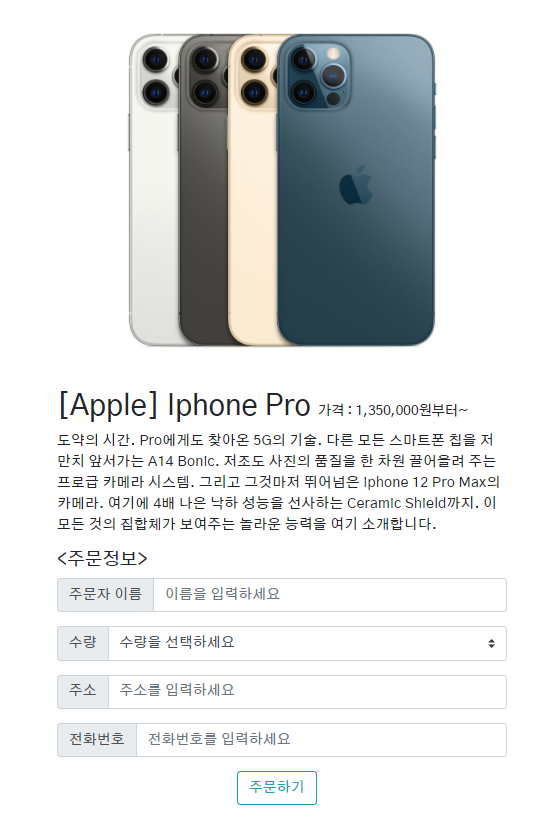Click the up-down arrow icon in 수량 selector
The height and width of the screenshot is (825, 553).
click(491, 643)
